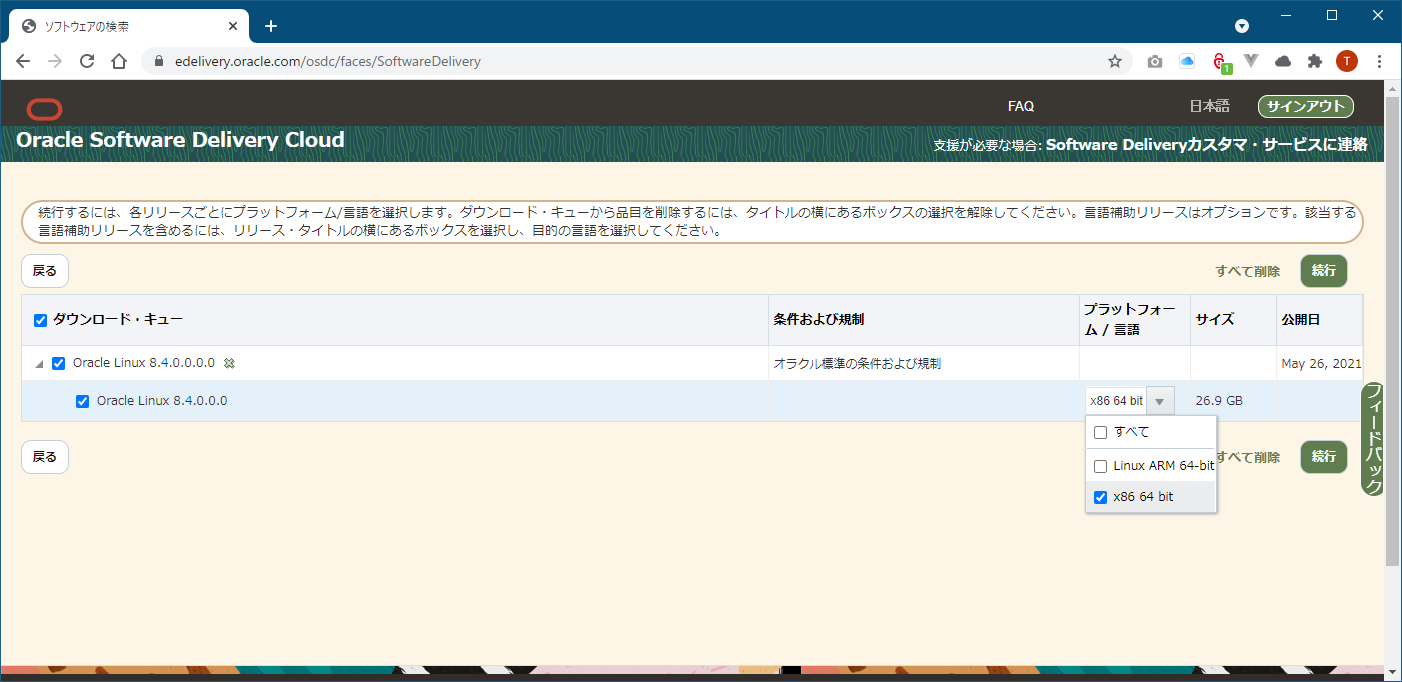
Task: Check the Linux ARM 64-bit option
Action: click(x=1101, y=465)
